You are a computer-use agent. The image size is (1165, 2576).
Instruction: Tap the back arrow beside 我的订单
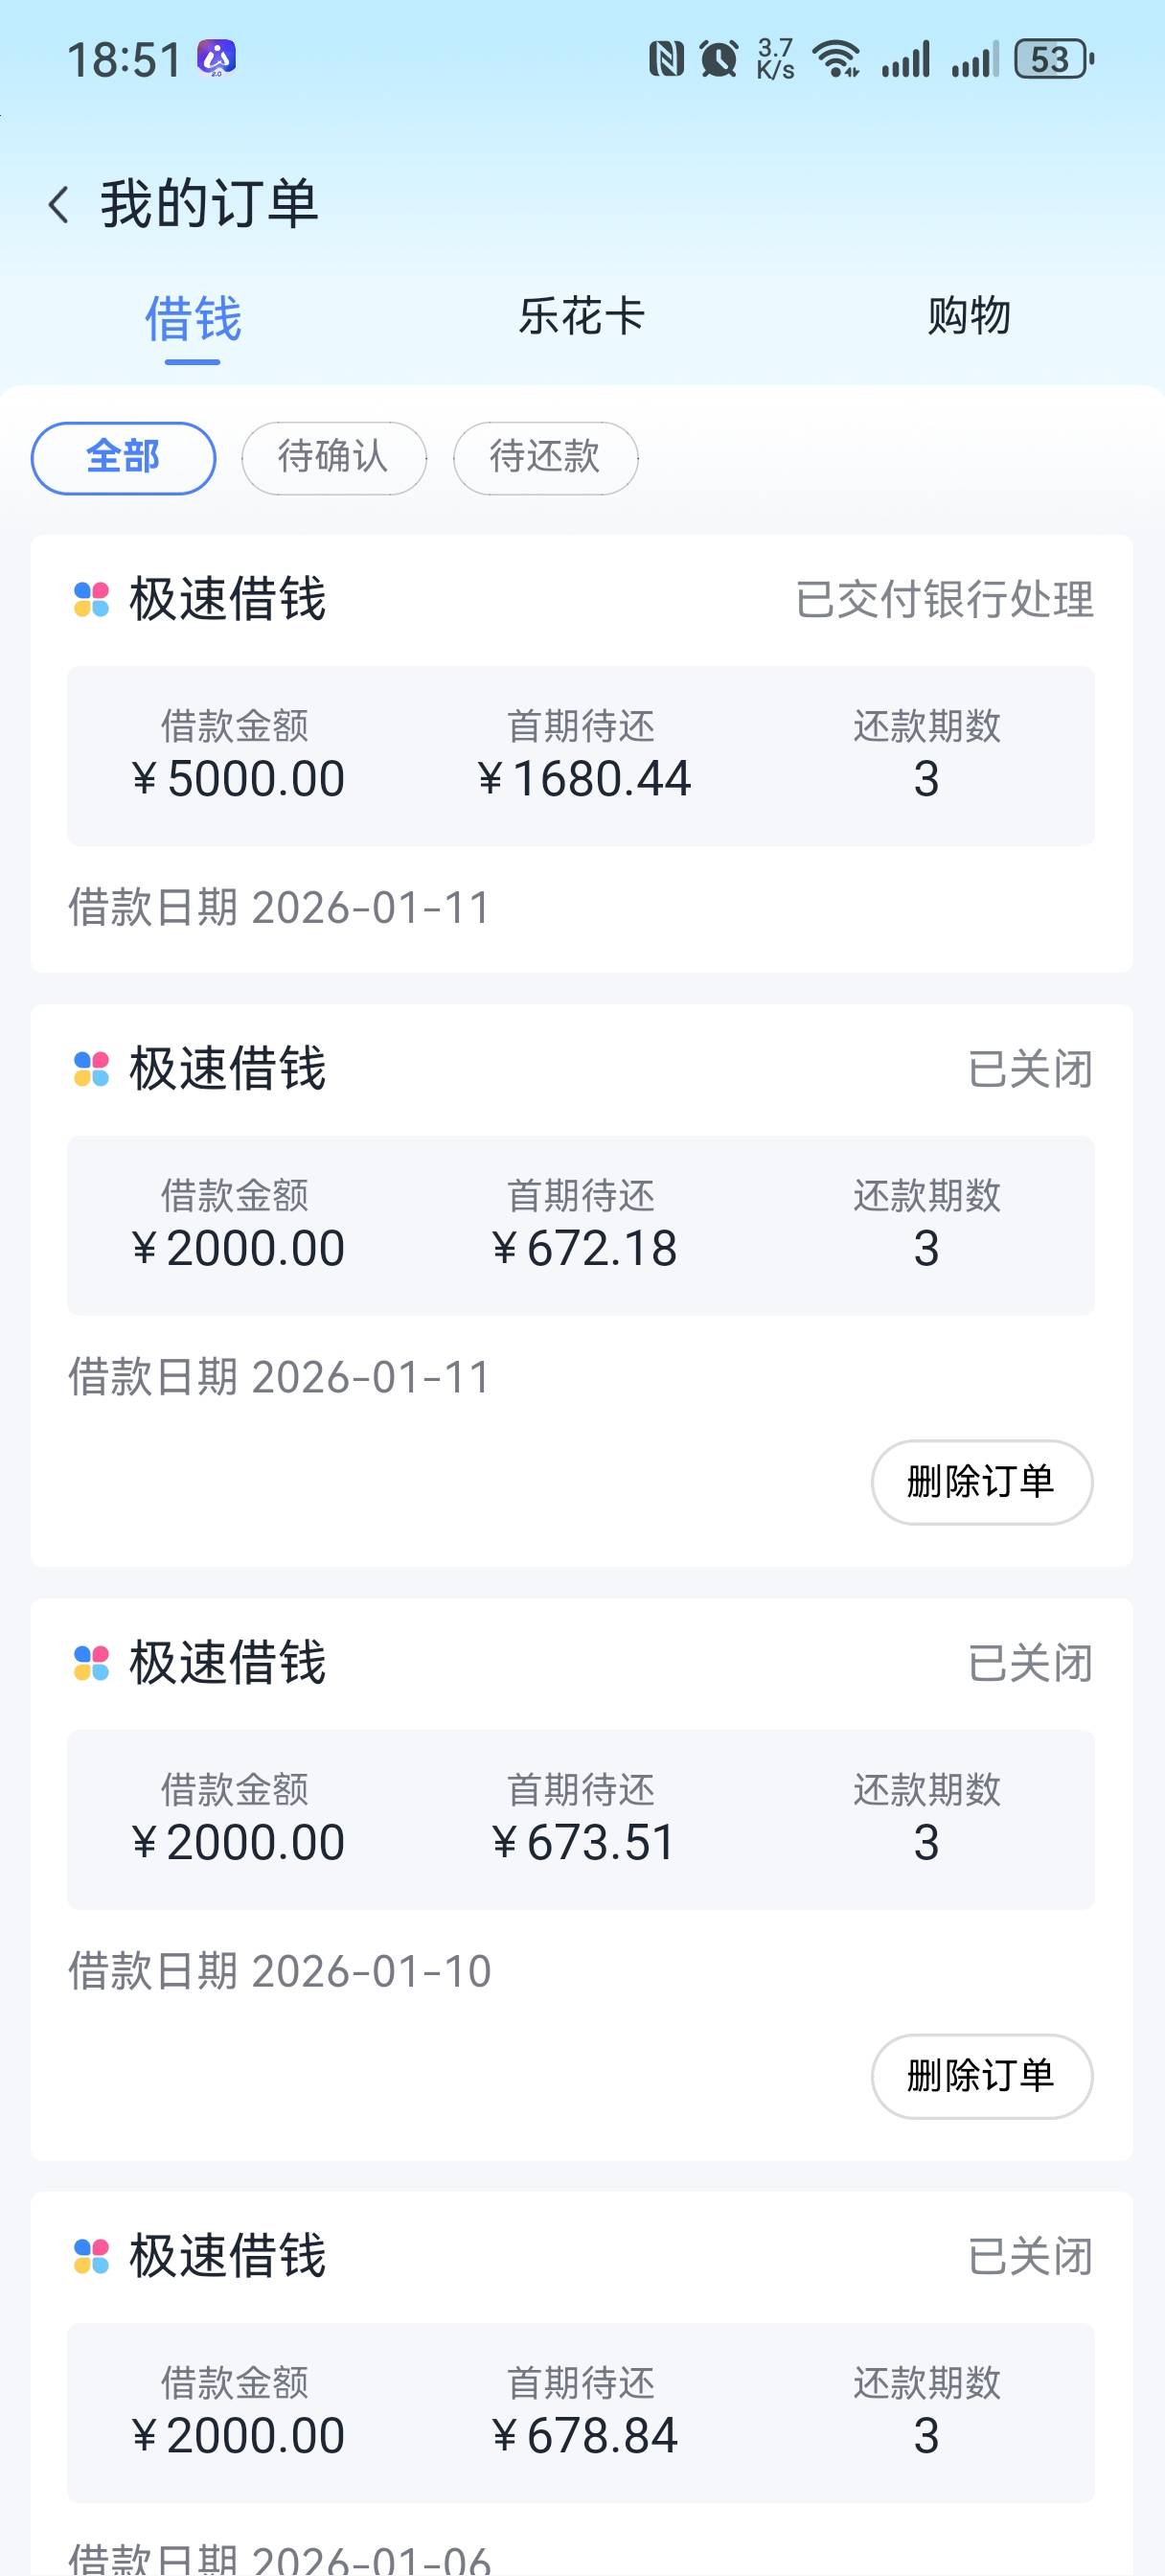(59, 205)
